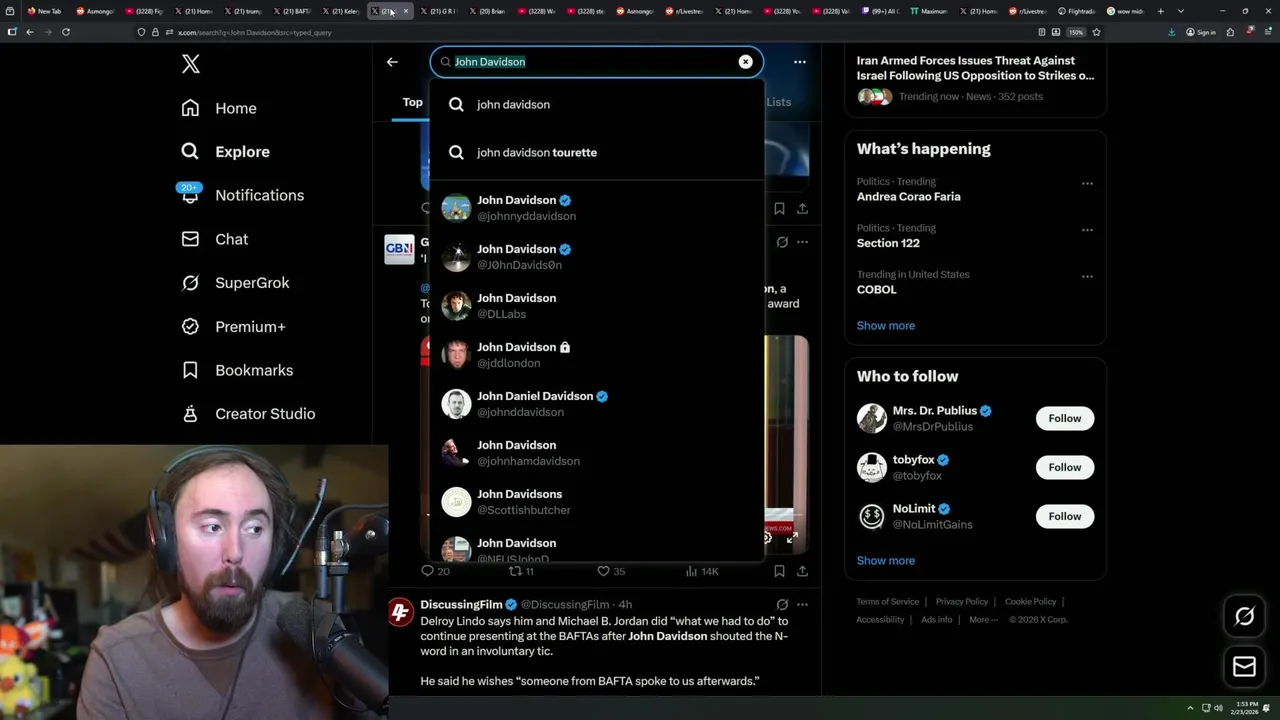Open SuperGrok icon in sidebar
The width and height of the screenshot is (1280, 720).
(x=190, y=283)
